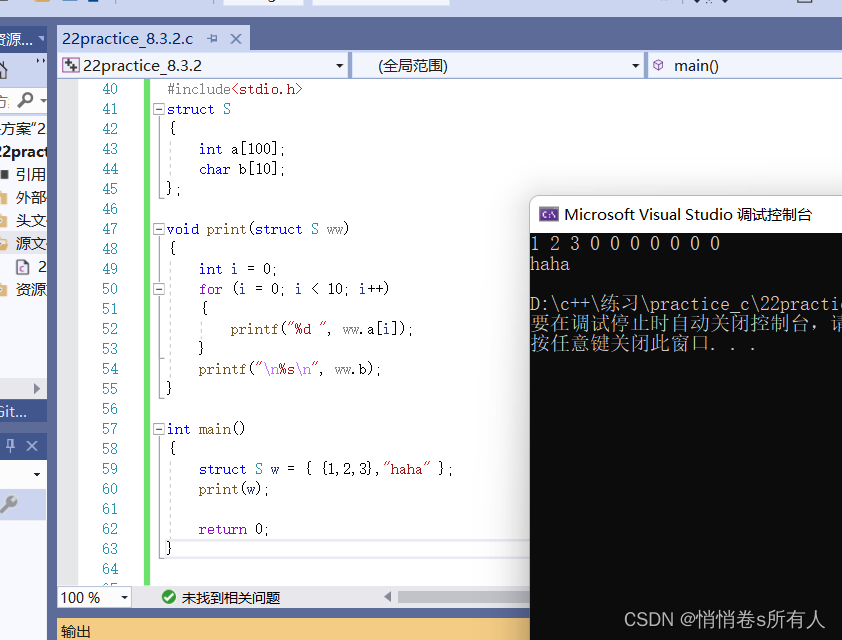Image resolution: width=842 pixels, height=640 pixels.
Task: Click the pin icon on lower-left panel
Action: click(x=11, y=445)
